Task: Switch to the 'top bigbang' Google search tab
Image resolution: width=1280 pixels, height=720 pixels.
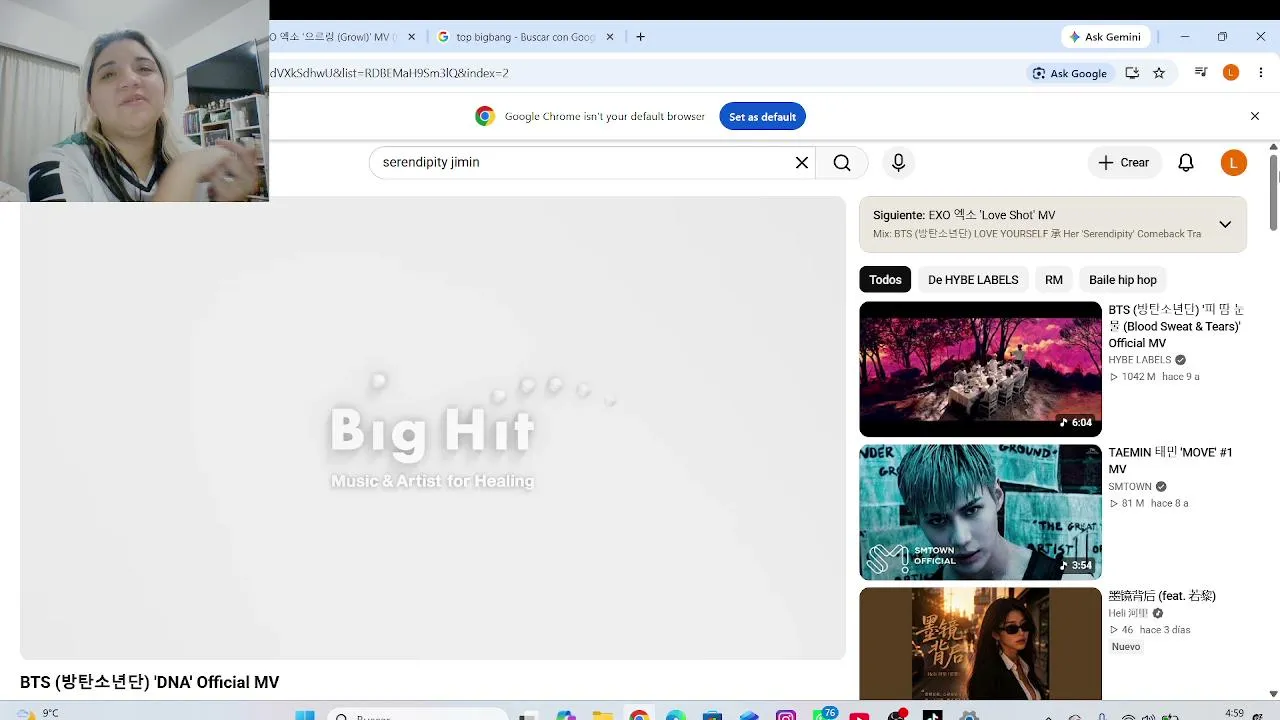Action: click(x=526, y=37)
